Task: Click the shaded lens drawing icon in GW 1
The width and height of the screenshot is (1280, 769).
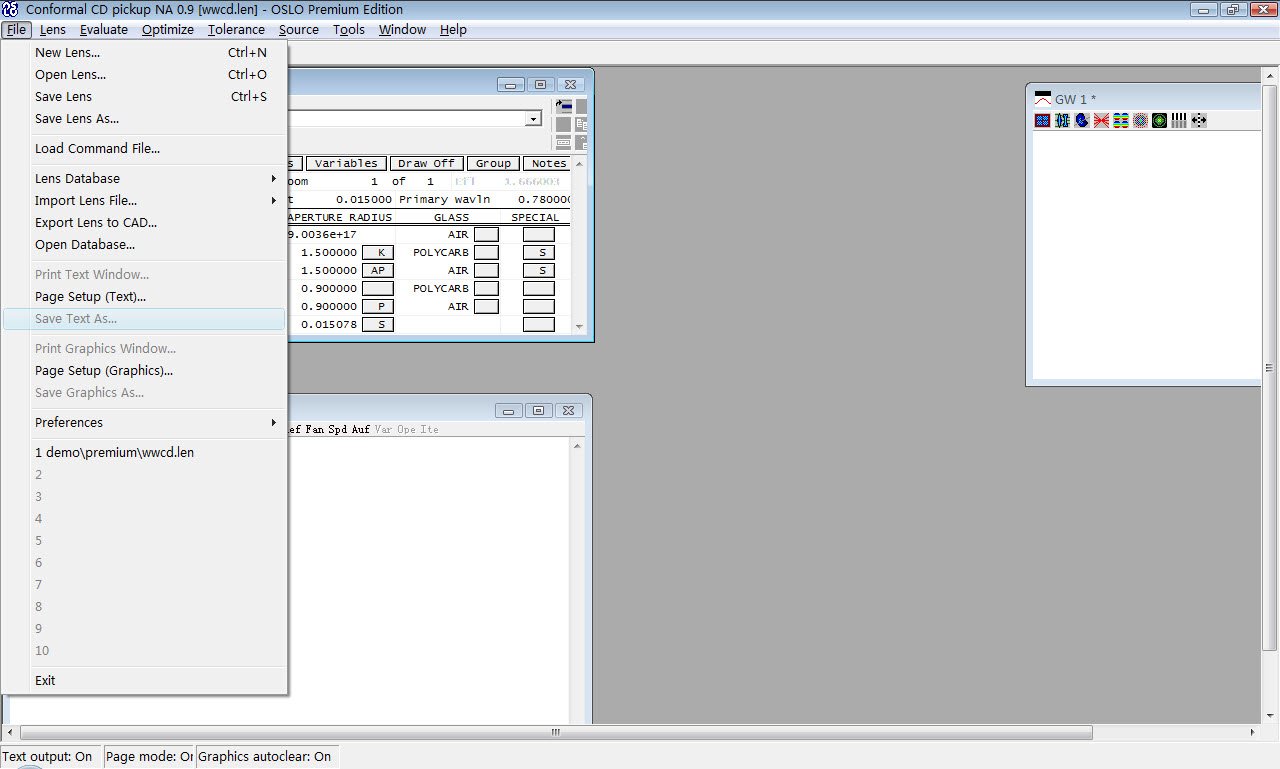Action: pos(1082,120)
